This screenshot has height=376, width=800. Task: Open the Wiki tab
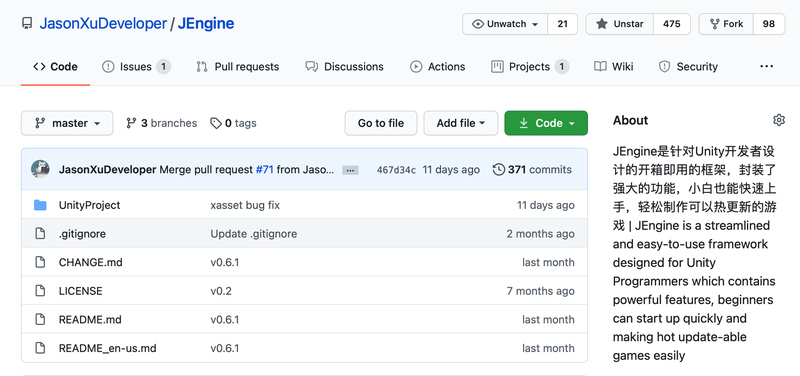[614, 67]
